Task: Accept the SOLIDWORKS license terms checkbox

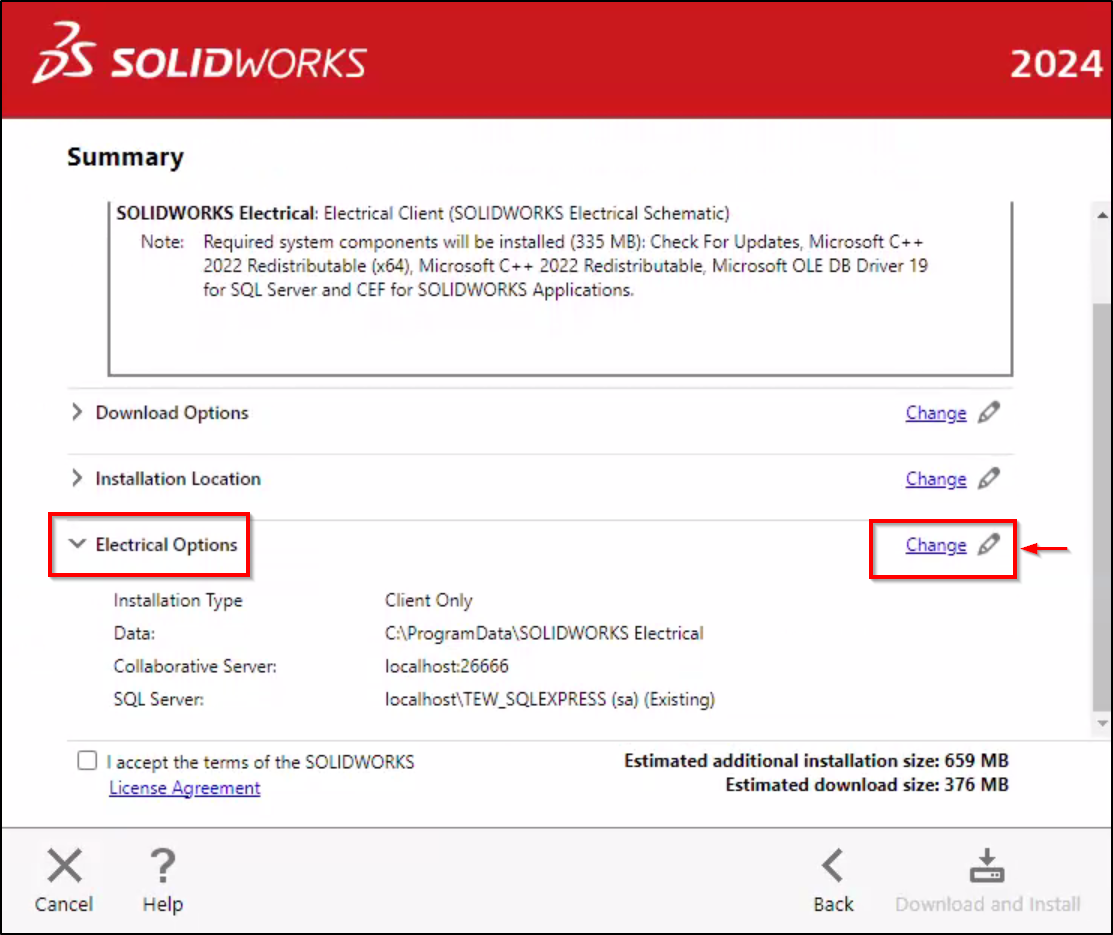Action: pos(87,760)
